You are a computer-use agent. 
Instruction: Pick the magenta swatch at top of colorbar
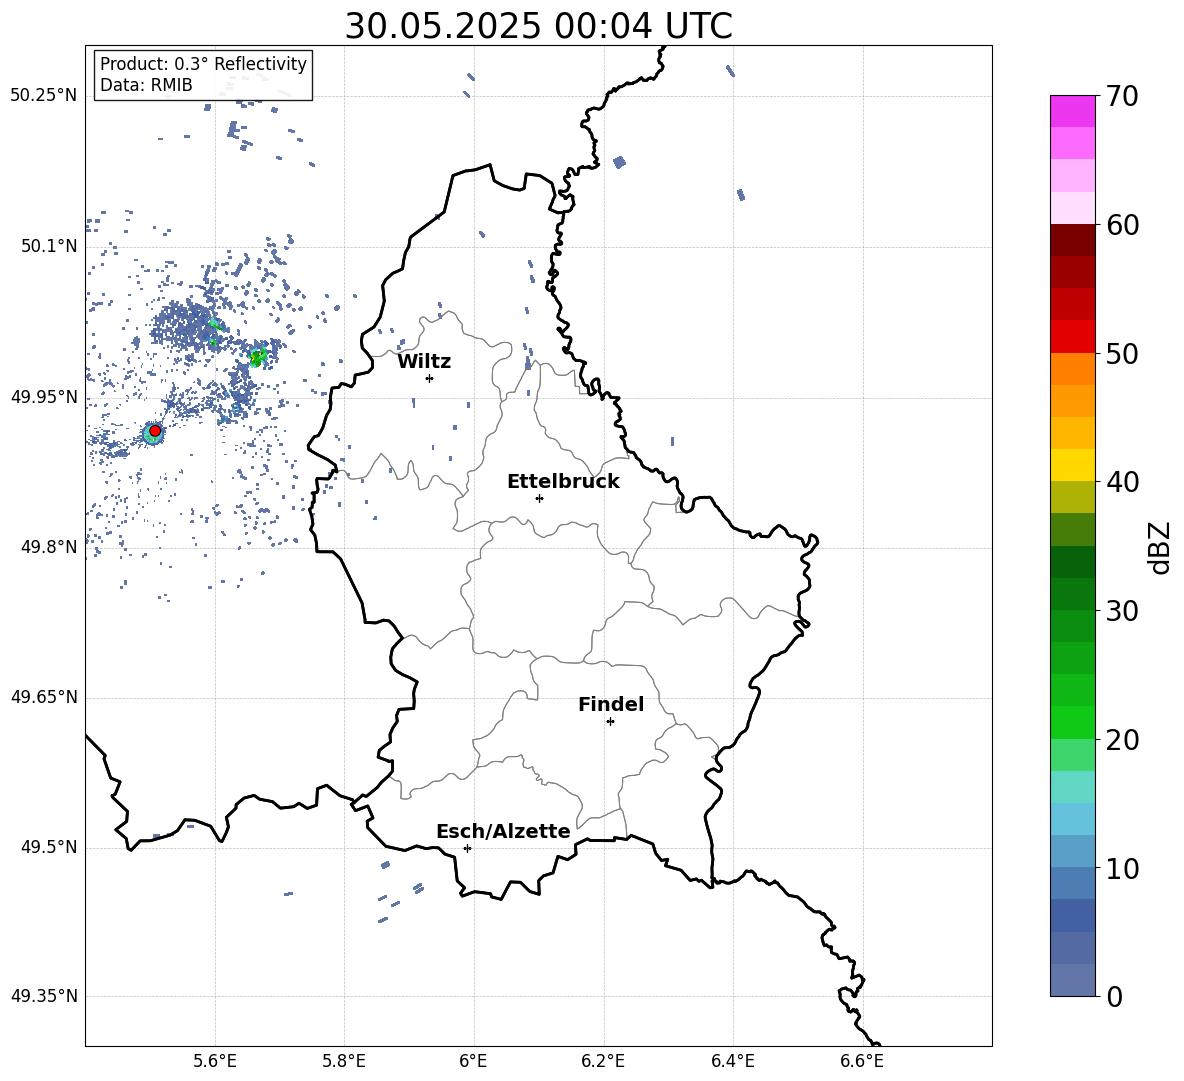pyautogui.click(x=1072, y=111)
